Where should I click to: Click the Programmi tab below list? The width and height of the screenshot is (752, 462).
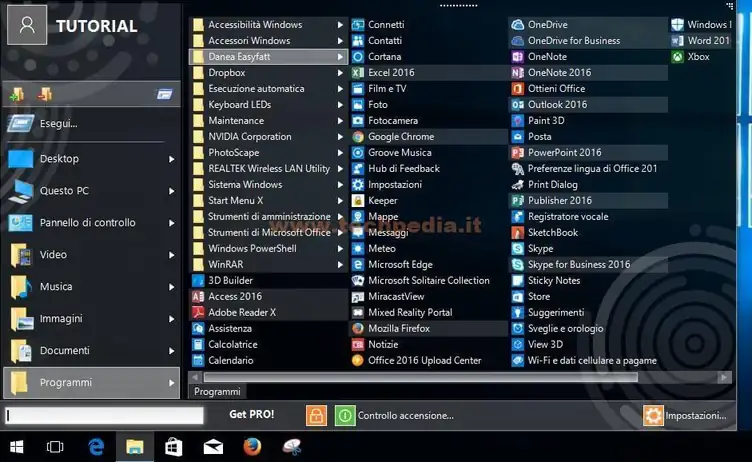217,391
